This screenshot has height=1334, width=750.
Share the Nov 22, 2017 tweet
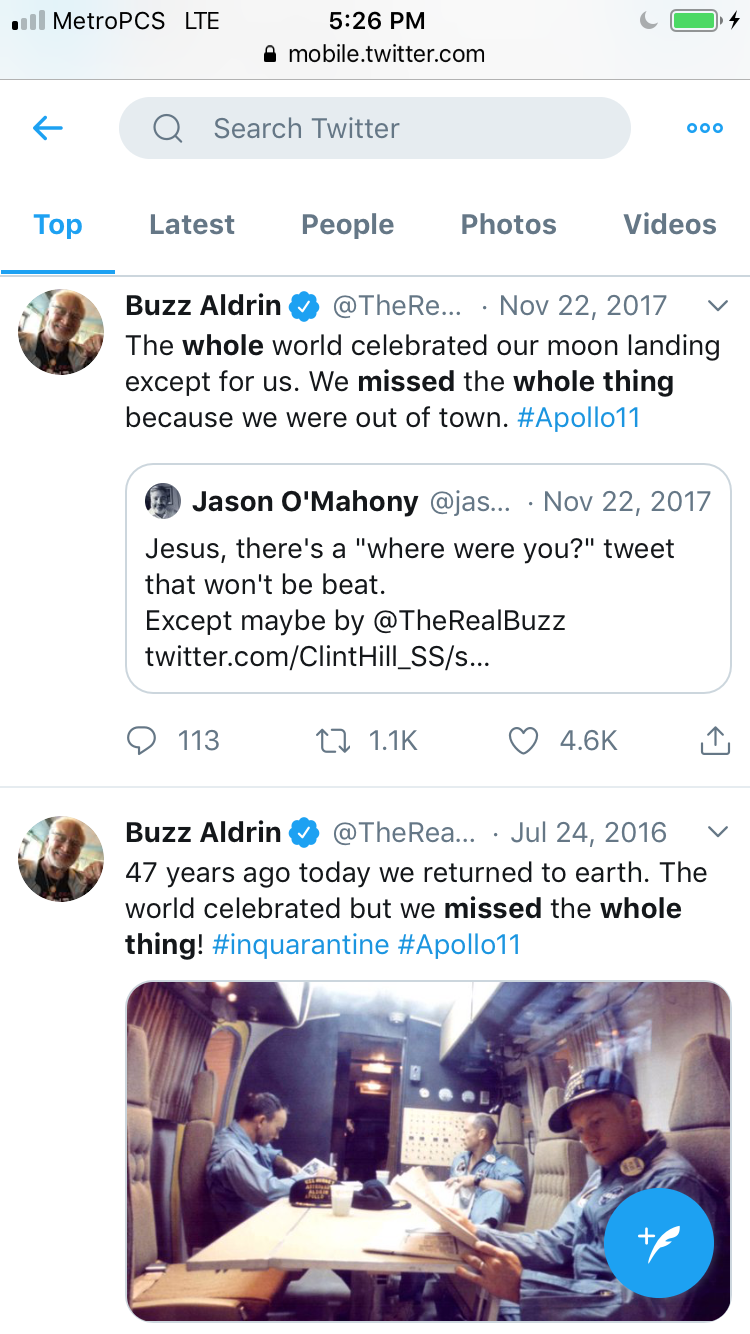pyautogui.click(x=713, y=741)
